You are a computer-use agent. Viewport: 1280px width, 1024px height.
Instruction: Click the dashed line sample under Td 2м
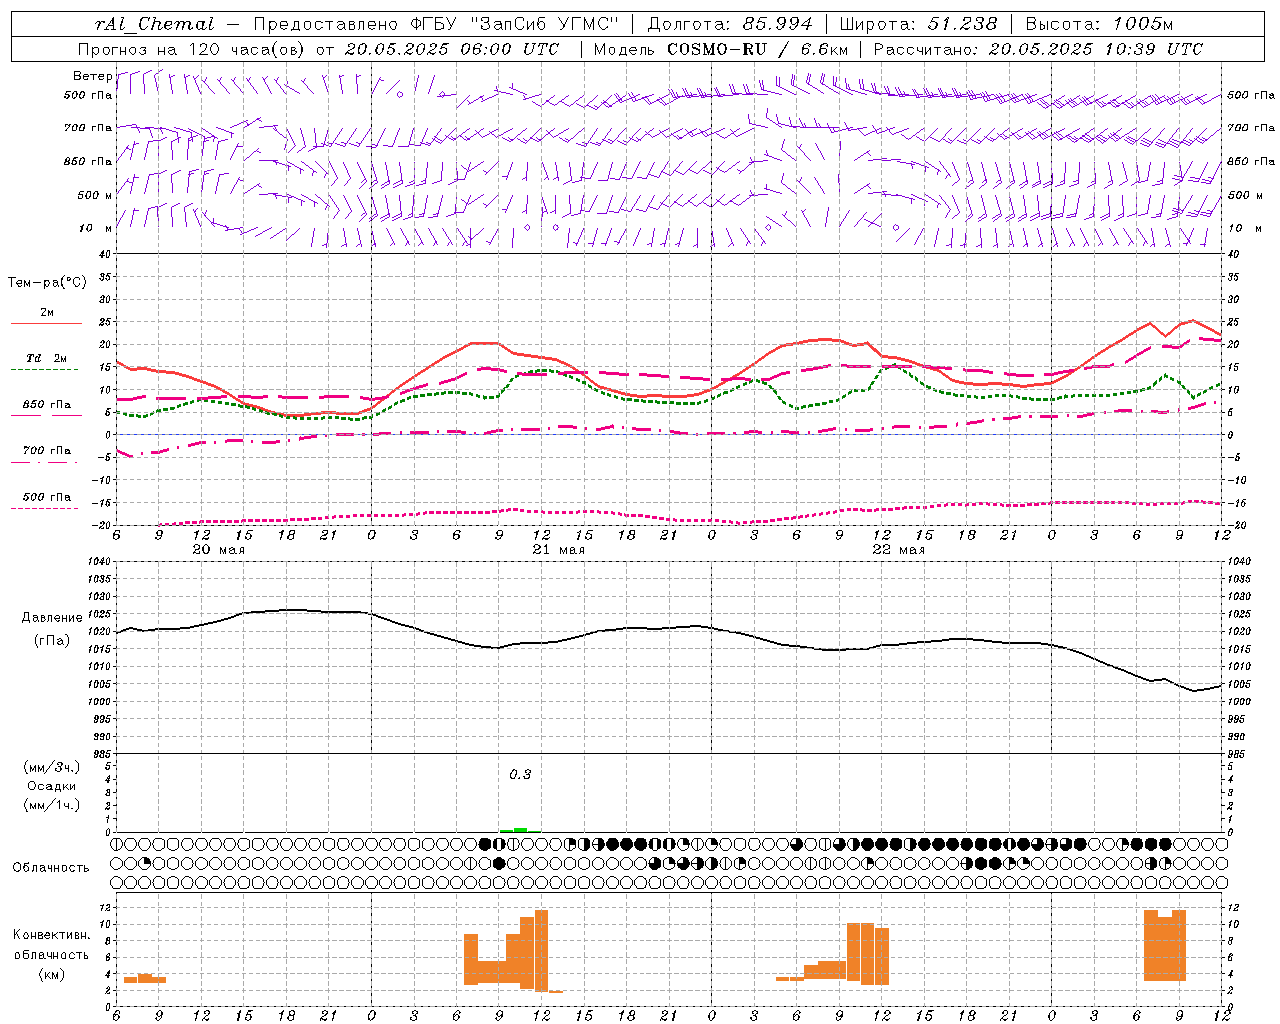pyautogui.click(x=46, y=369)
